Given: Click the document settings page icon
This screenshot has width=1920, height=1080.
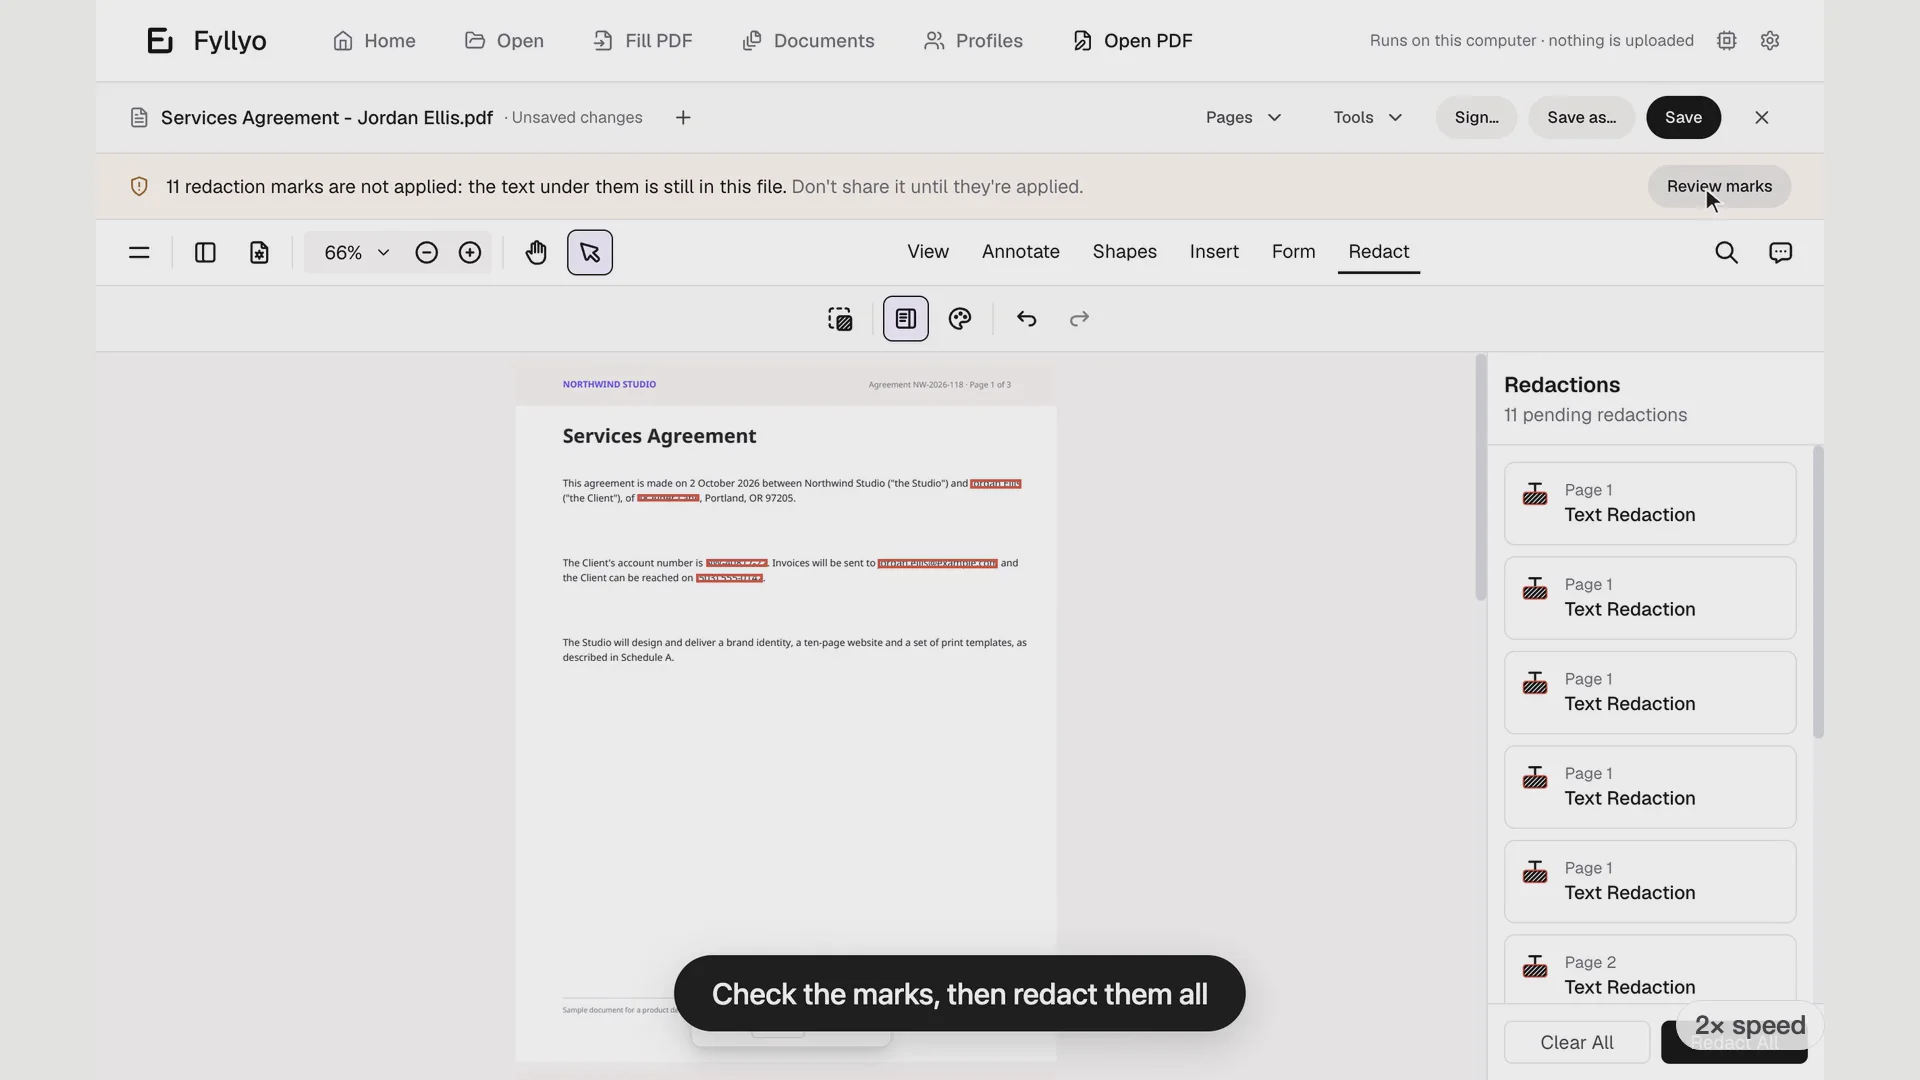Looking at the screenshot, I should [x=259, y=253].
